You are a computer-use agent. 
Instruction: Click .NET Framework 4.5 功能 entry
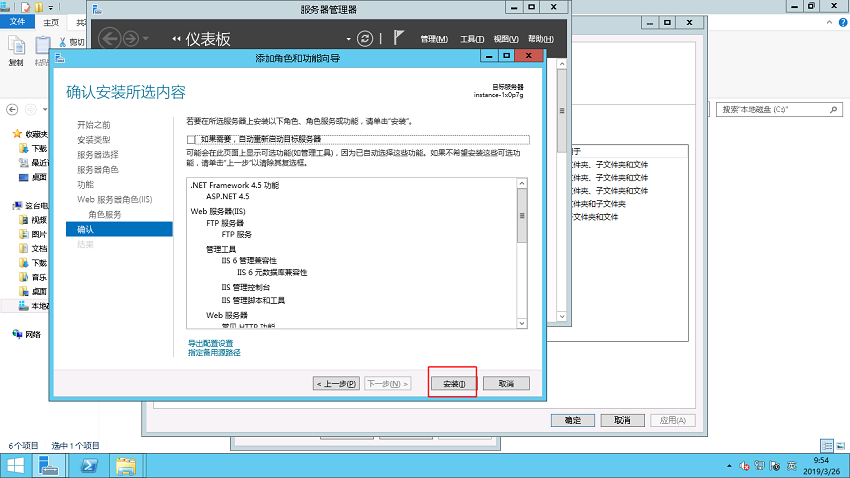coord(235,185)
